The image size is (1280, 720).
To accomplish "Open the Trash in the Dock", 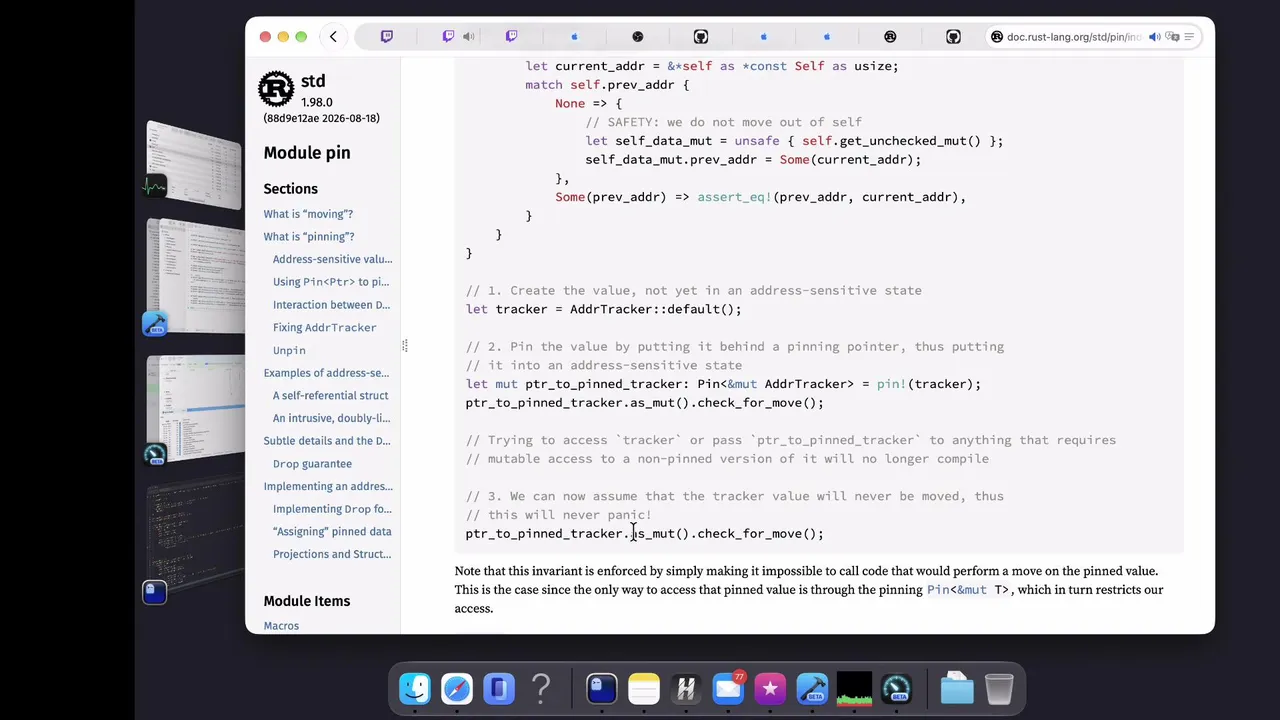I will click(x=999, y=688).
